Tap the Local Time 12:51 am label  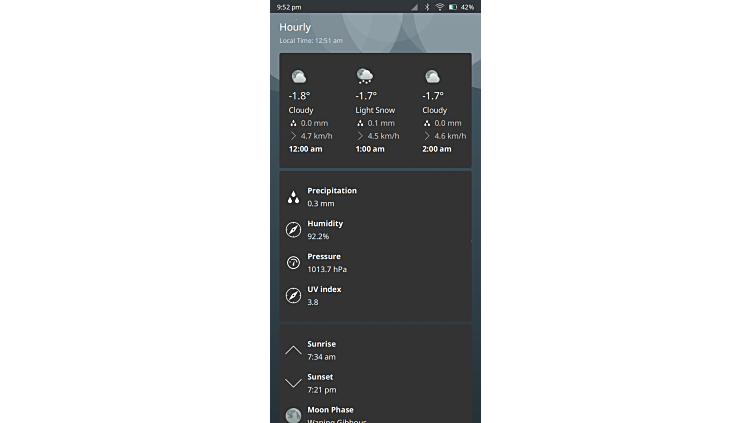click(311, 41)
